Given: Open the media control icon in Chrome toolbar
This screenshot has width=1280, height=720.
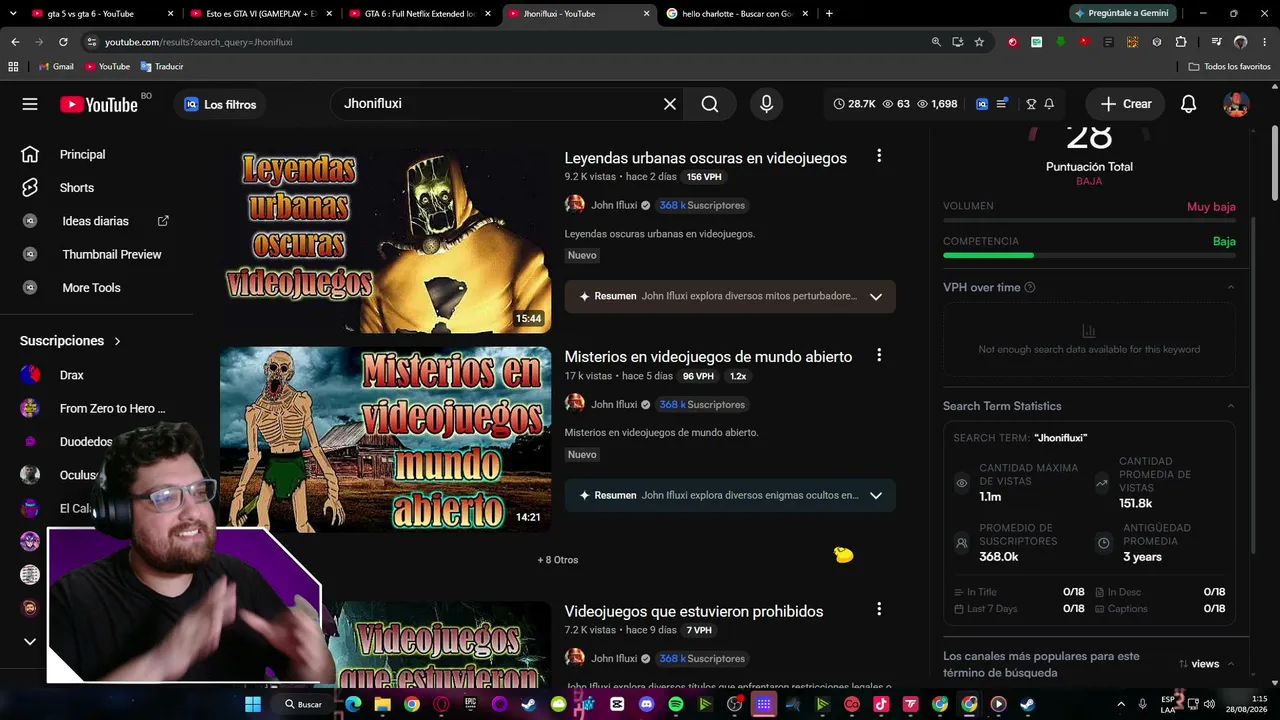Looking at the screenshot, I should pyautogui.click(x=1216, y=42).
